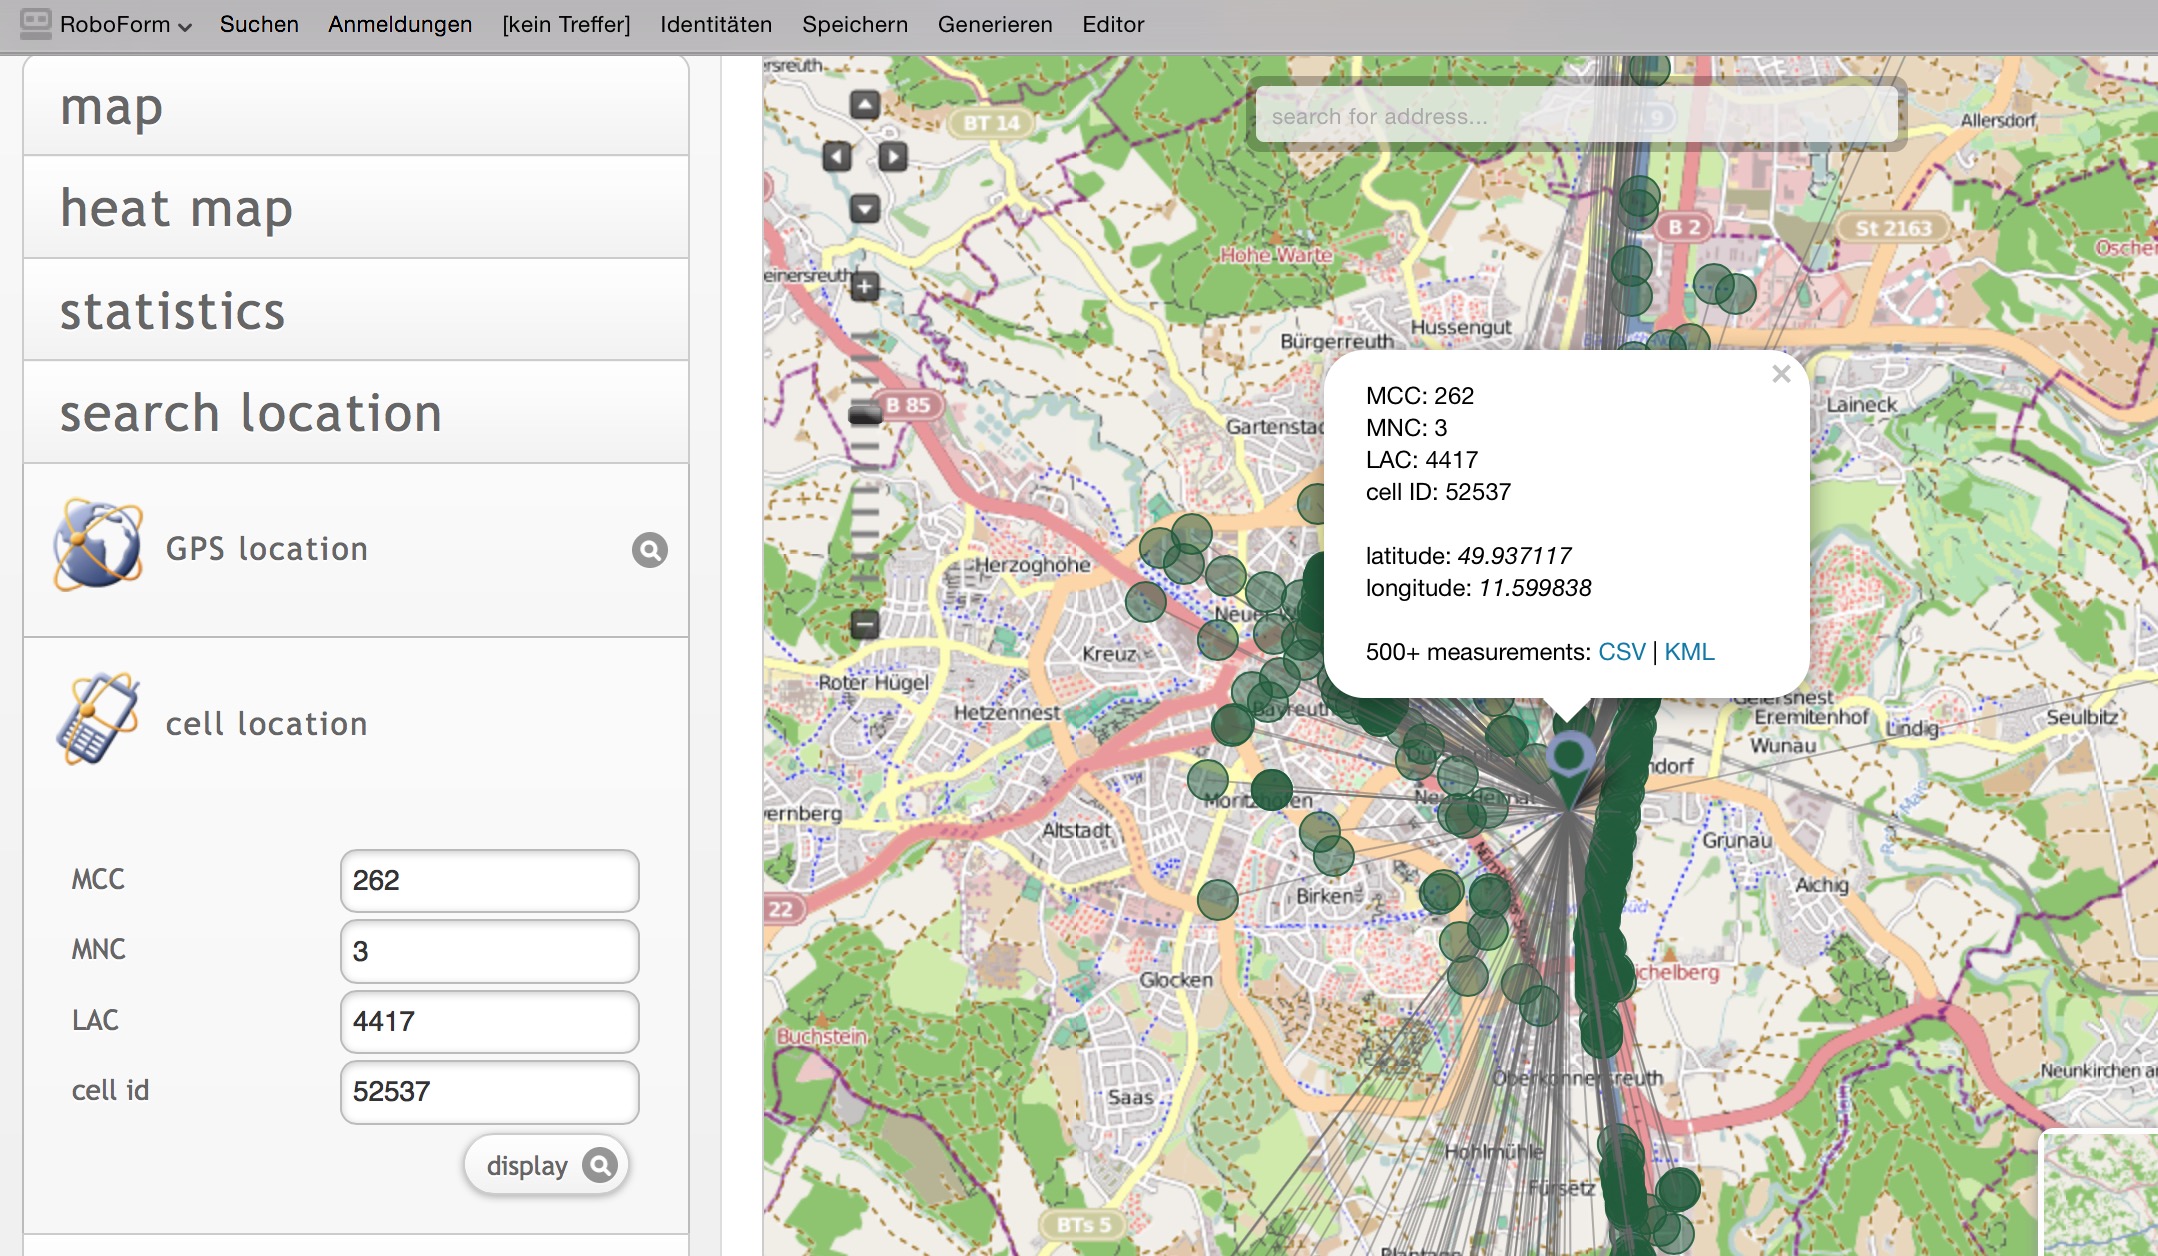Image resolution: width=2158 pixels, height=1256 pixels.
Task: Open Anmeldungen in RoboForm toolbar
Action: 400,24
